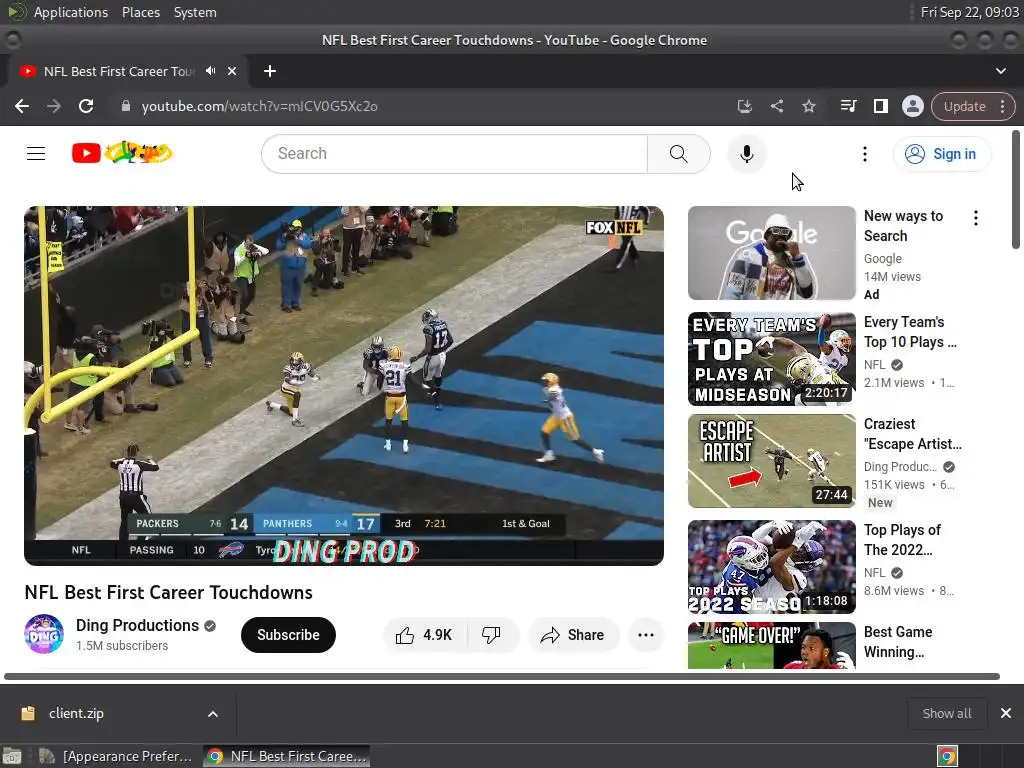The width and height of the screenshot is (1024, 768).
Task: Click the site lock icon
Action: click(125, 106)
